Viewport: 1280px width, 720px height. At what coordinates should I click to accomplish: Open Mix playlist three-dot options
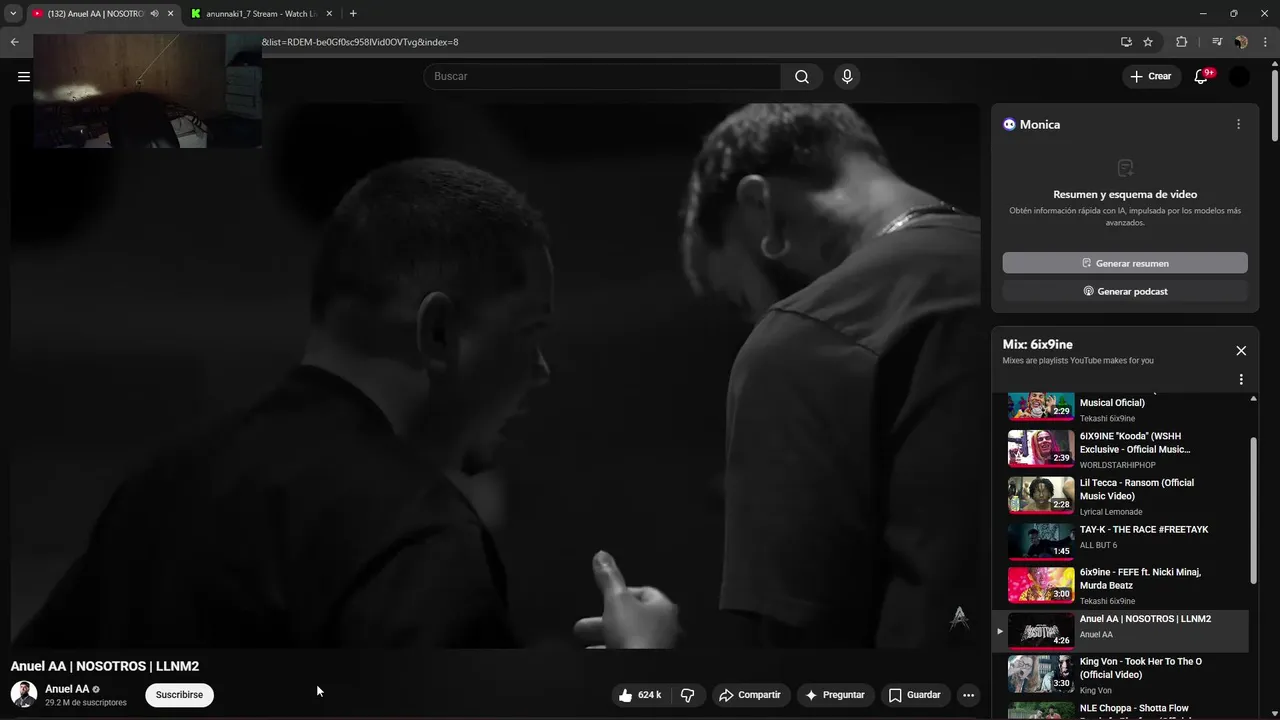tap(1241, 380)
